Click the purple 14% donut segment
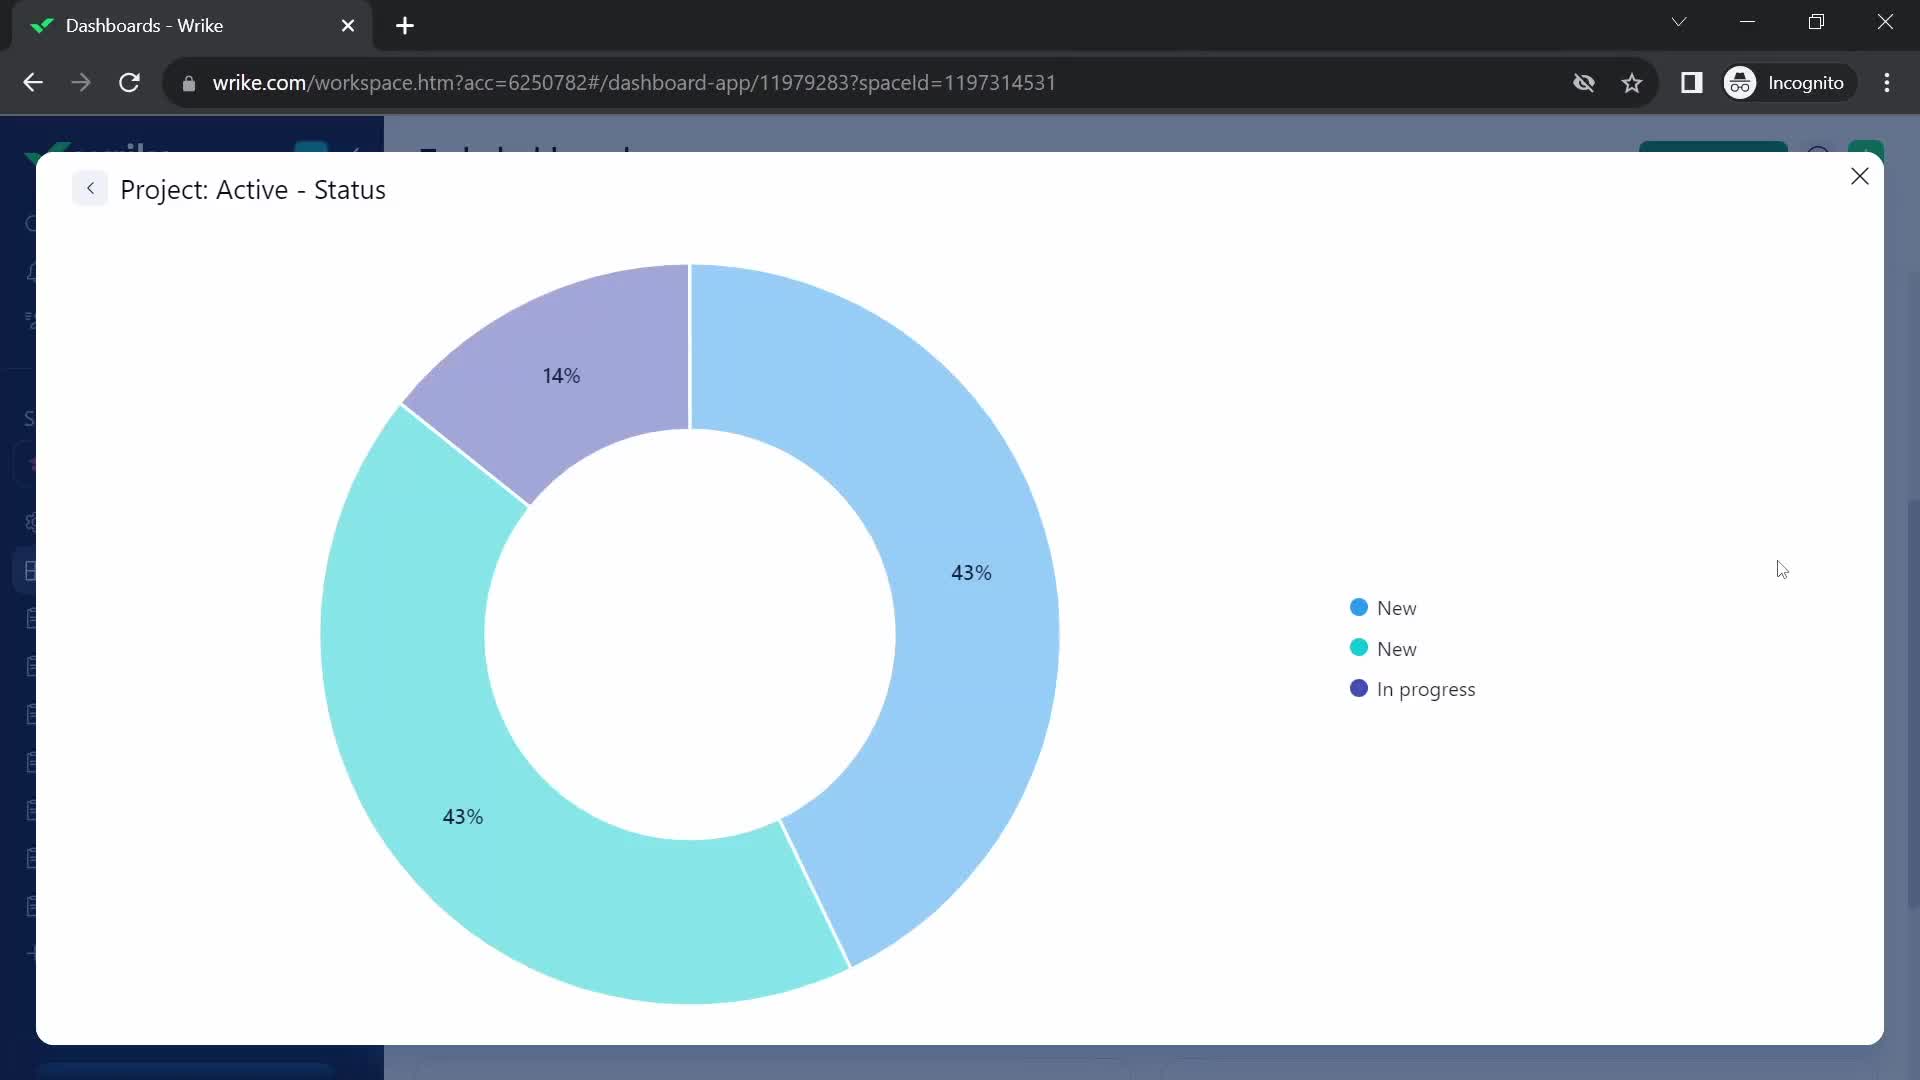The image size is (1920, 1080). [x=560, y=375]
